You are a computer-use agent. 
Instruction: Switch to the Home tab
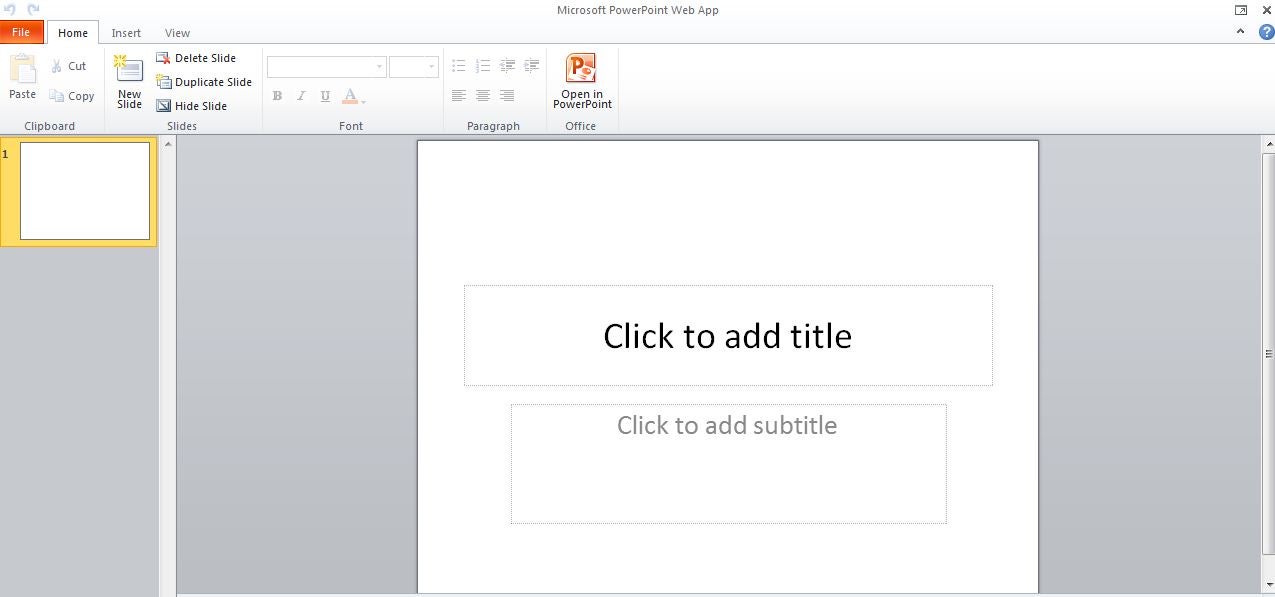(x=73, y=33)
